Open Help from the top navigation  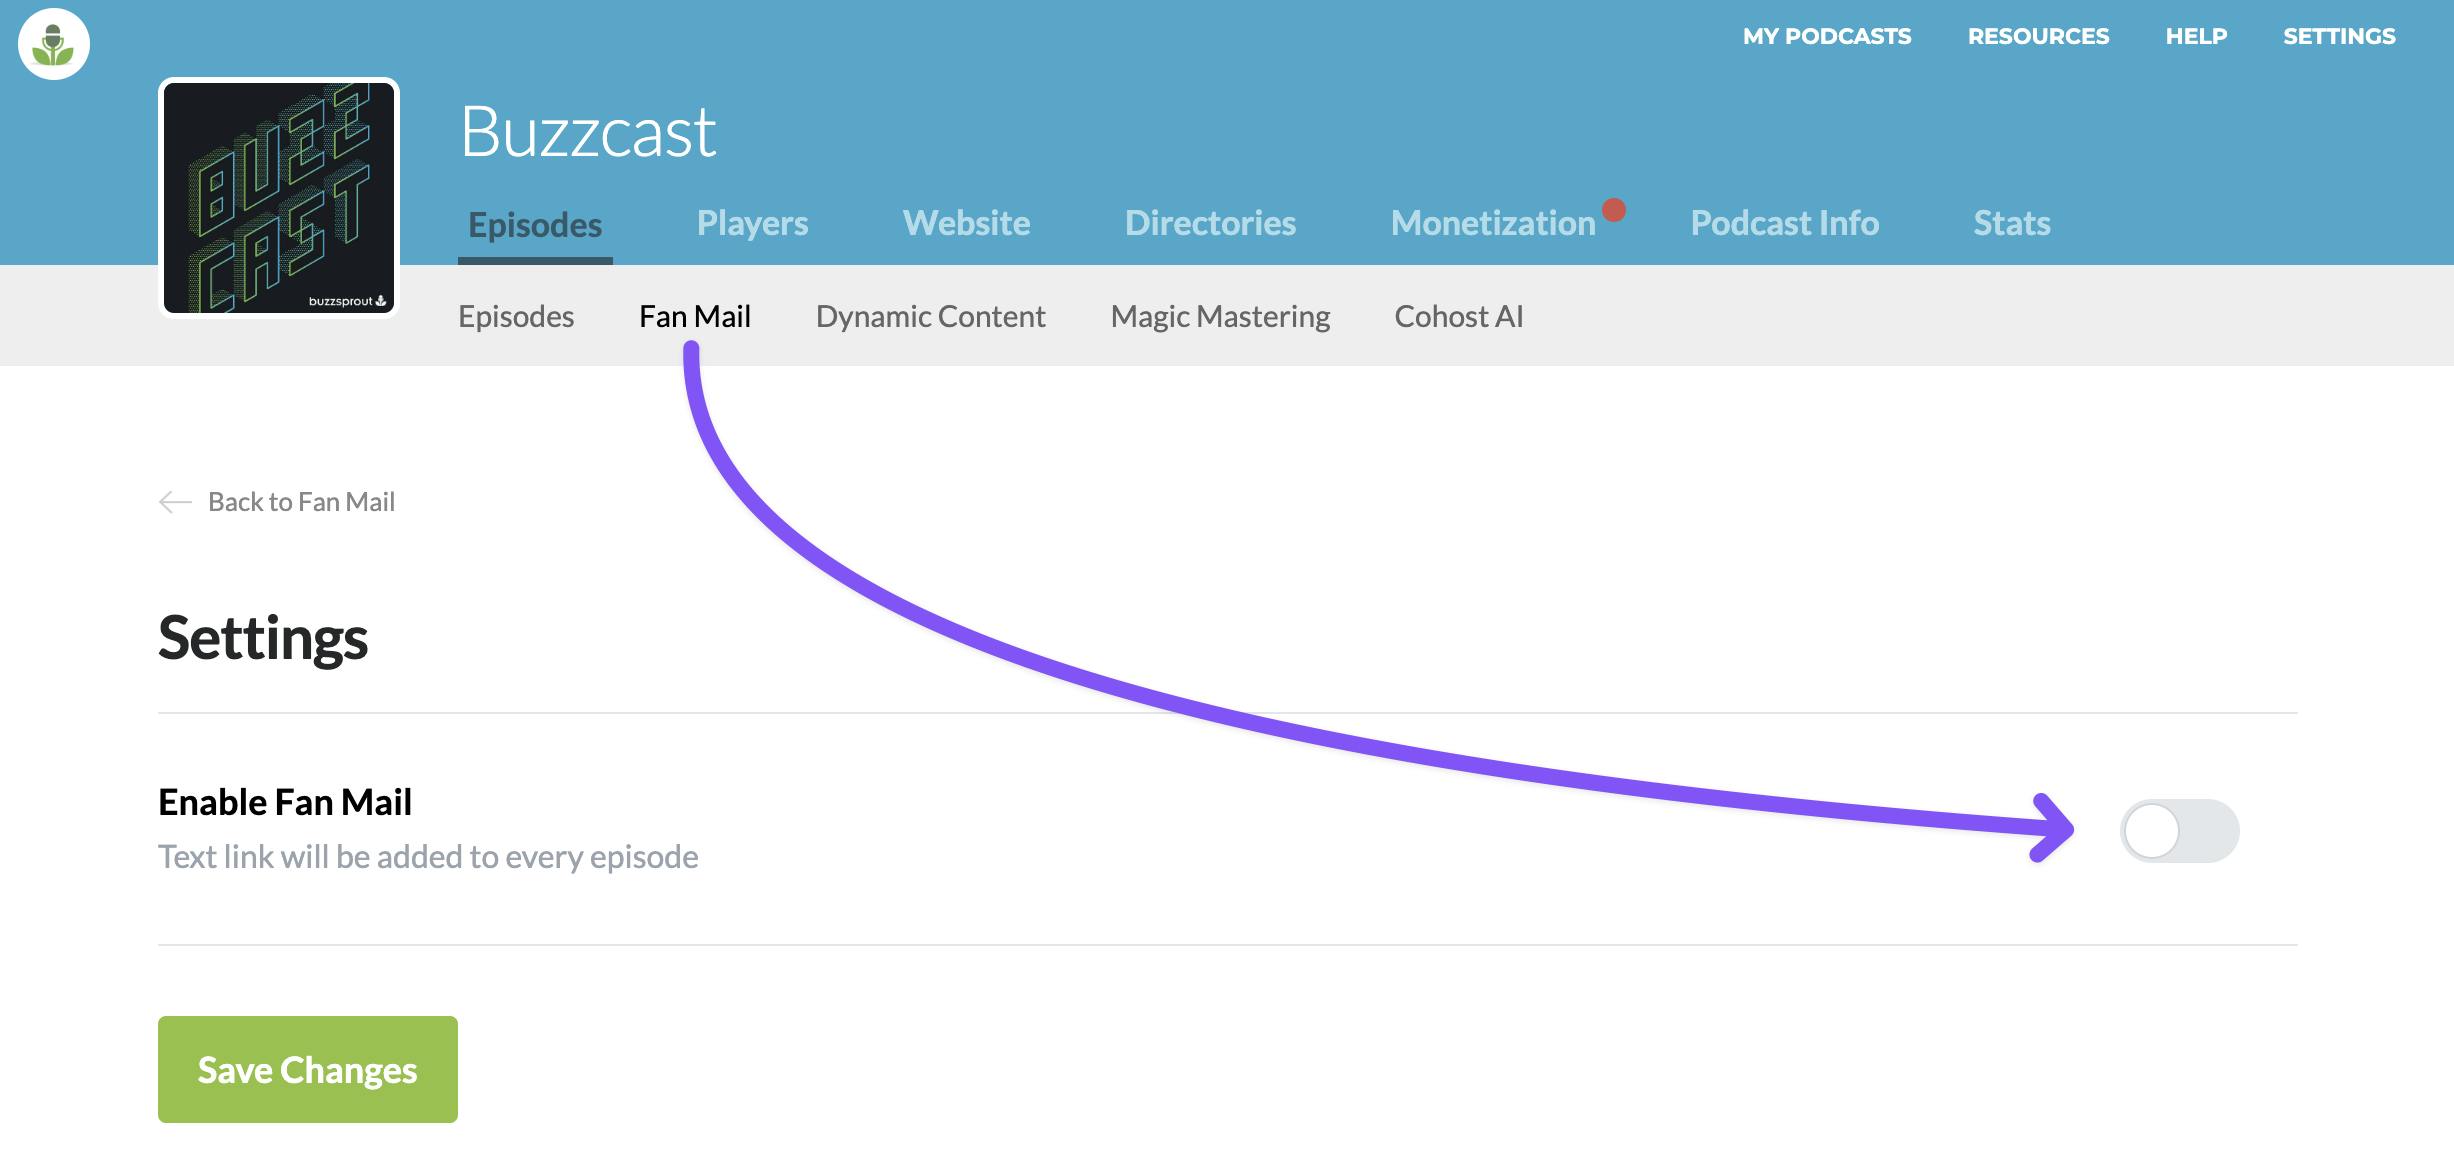pyautogui.click(x=2196, y=35)
